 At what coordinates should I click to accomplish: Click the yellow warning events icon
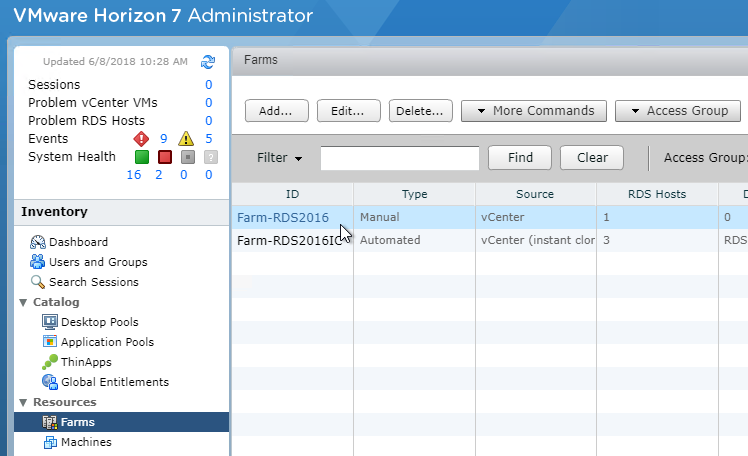click(186, 139)
